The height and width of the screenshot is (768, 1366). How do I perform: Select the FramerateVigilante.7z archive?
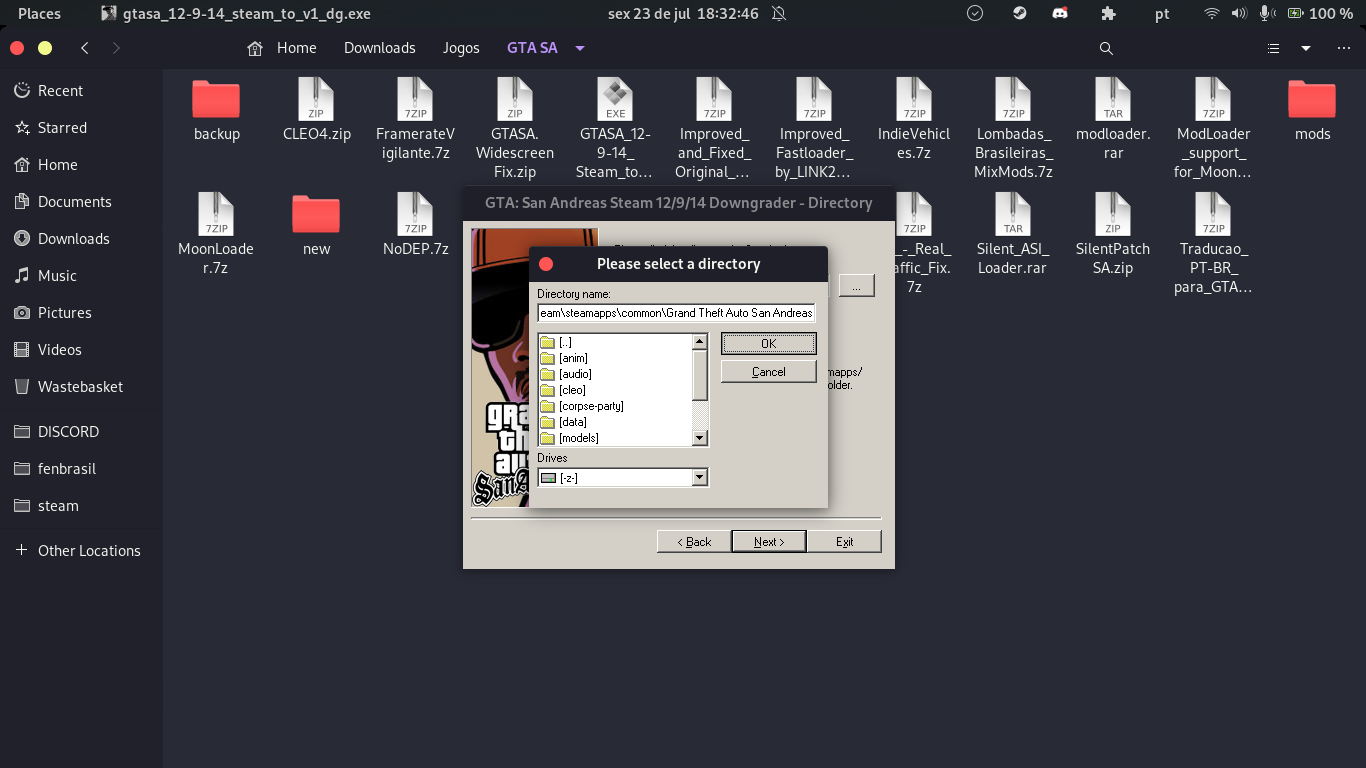[x=415, y=119]
